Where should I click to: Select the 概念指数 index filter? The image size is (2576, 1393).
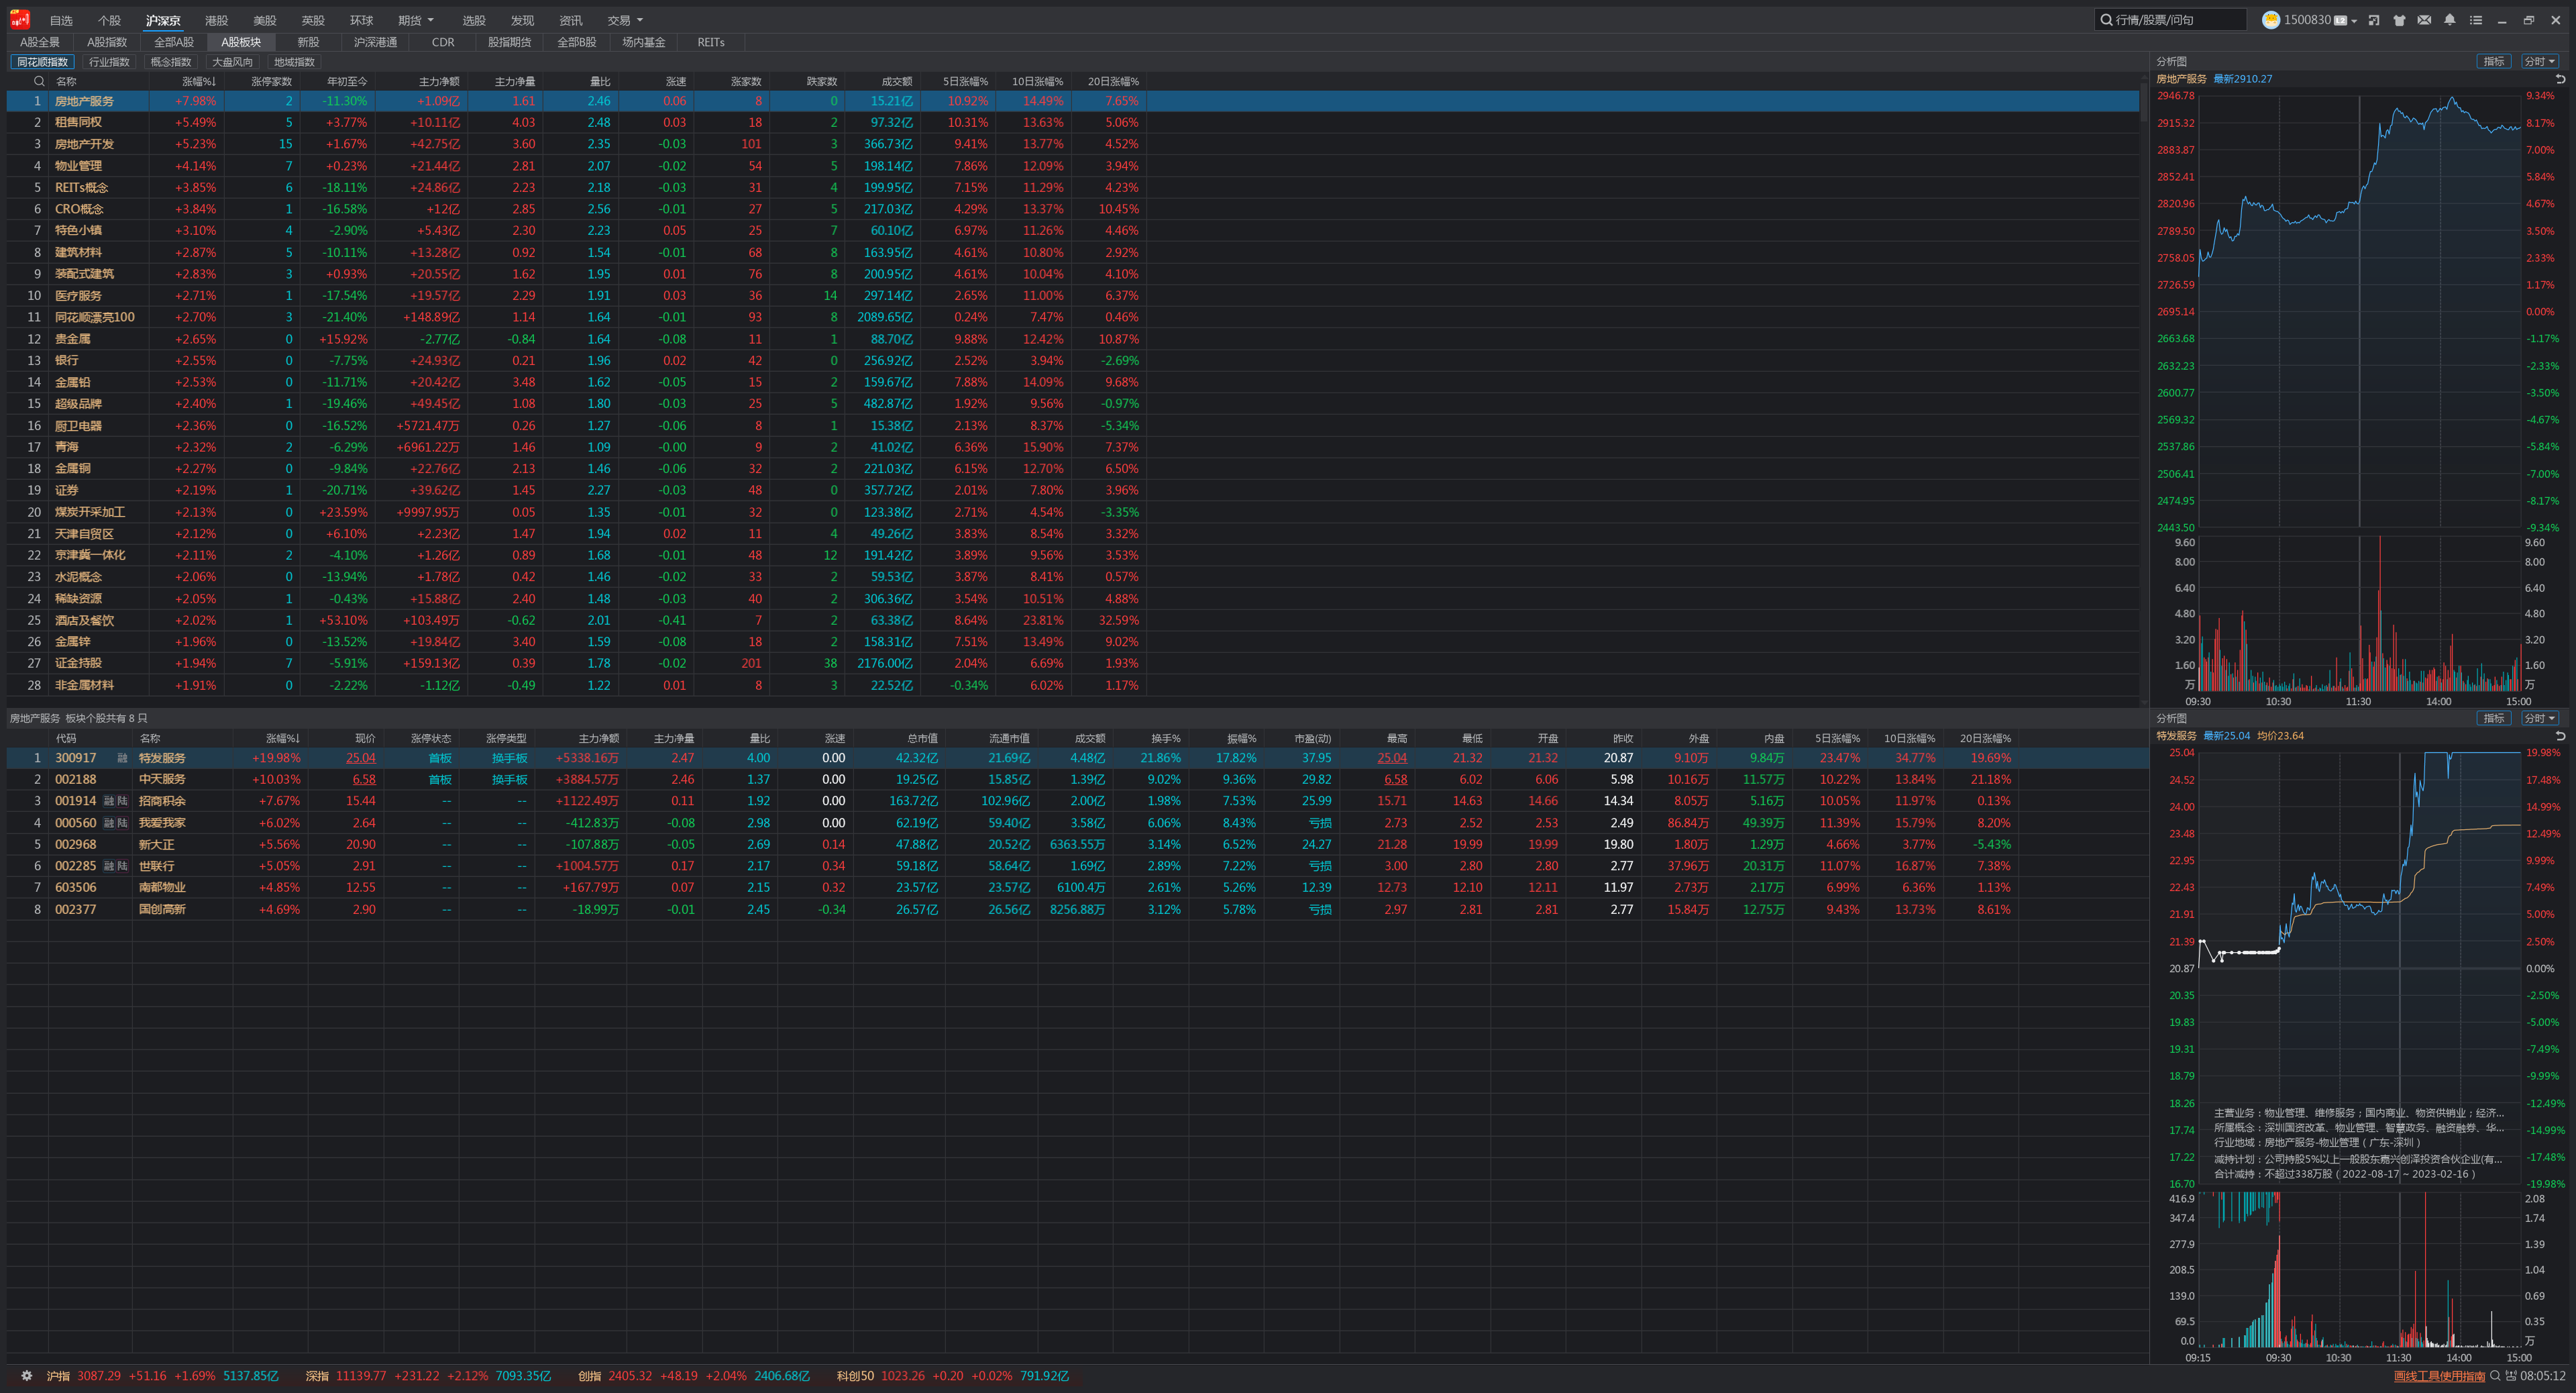(170, 62)
